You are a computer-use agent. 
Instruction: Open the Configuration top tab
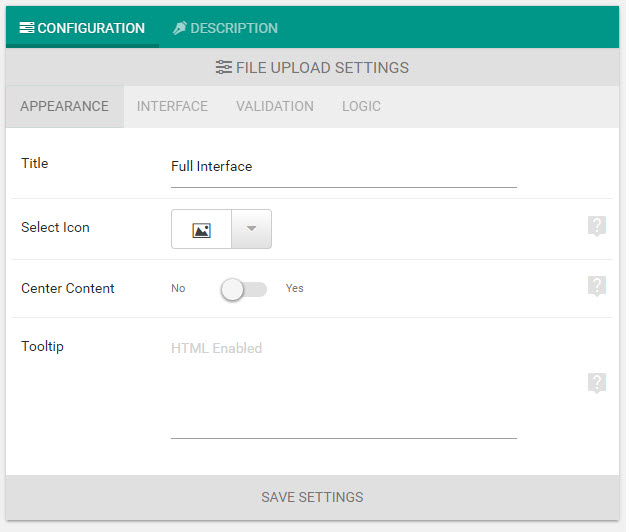(82, 28)
